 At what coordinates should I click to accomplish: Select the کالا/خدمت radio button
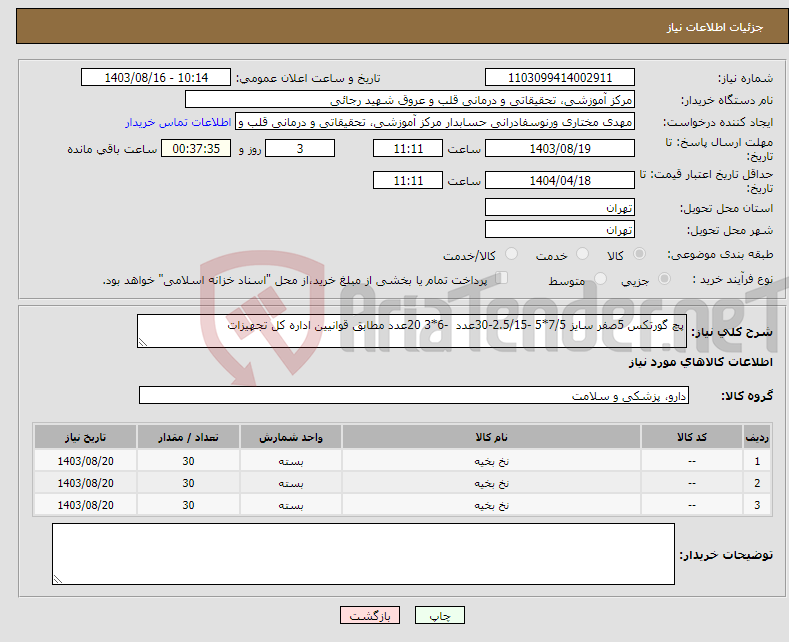click(x=511, y=254)
